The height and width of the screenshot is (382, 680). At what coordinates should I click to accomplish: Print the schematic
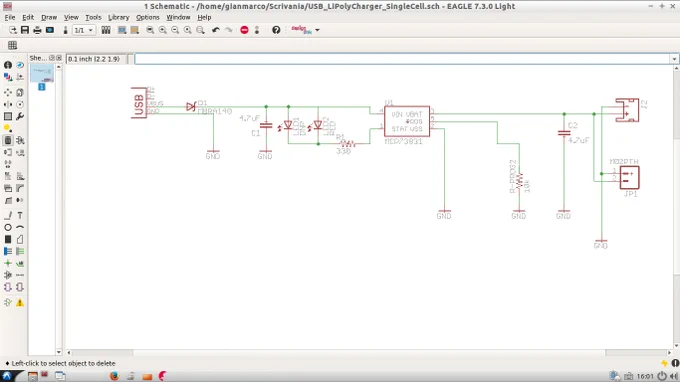[37, 30]
